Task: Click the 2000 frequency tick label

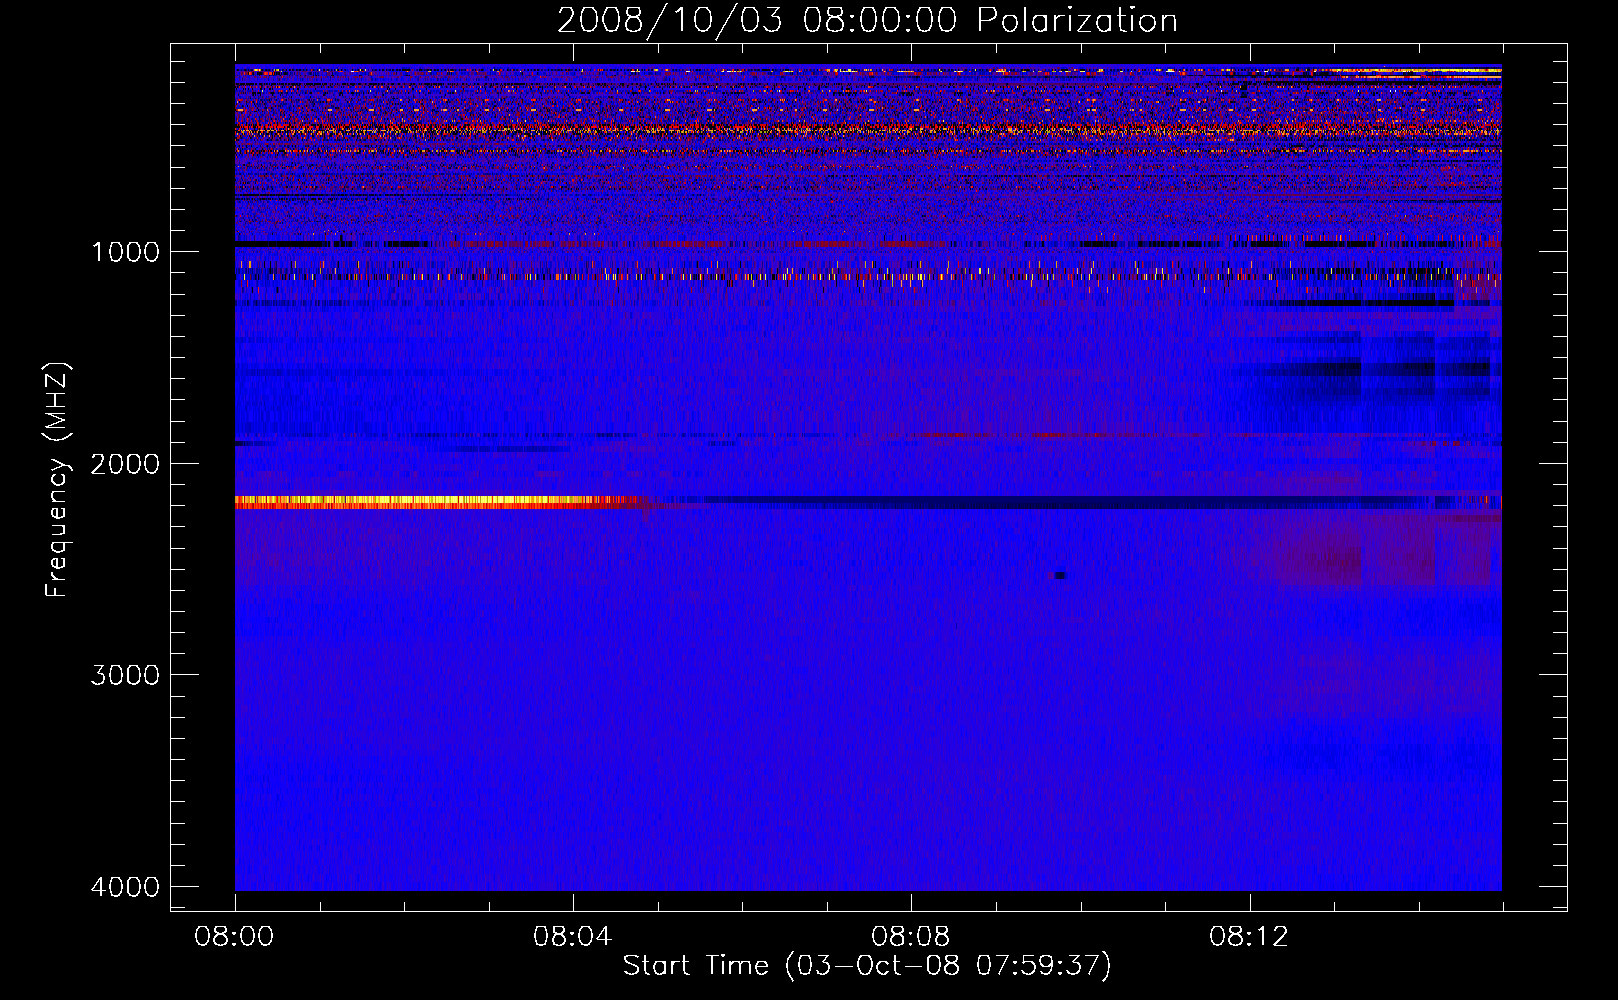Action: 126,464
